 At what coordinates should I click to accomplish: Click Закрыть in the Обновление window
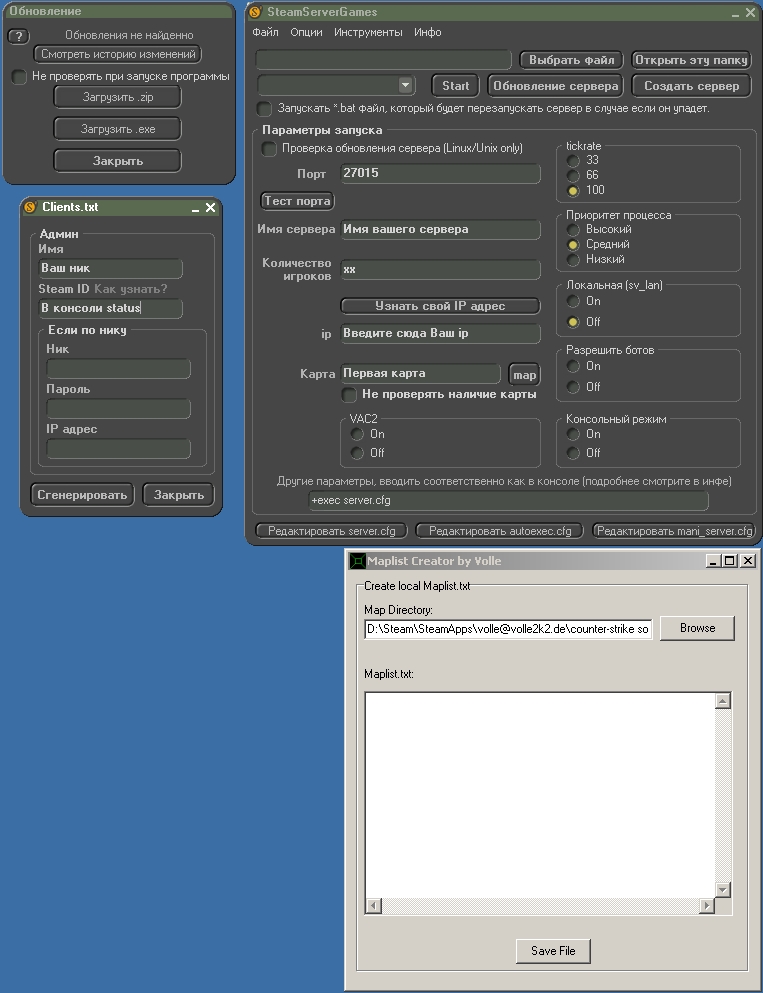(x=118, y=161)
